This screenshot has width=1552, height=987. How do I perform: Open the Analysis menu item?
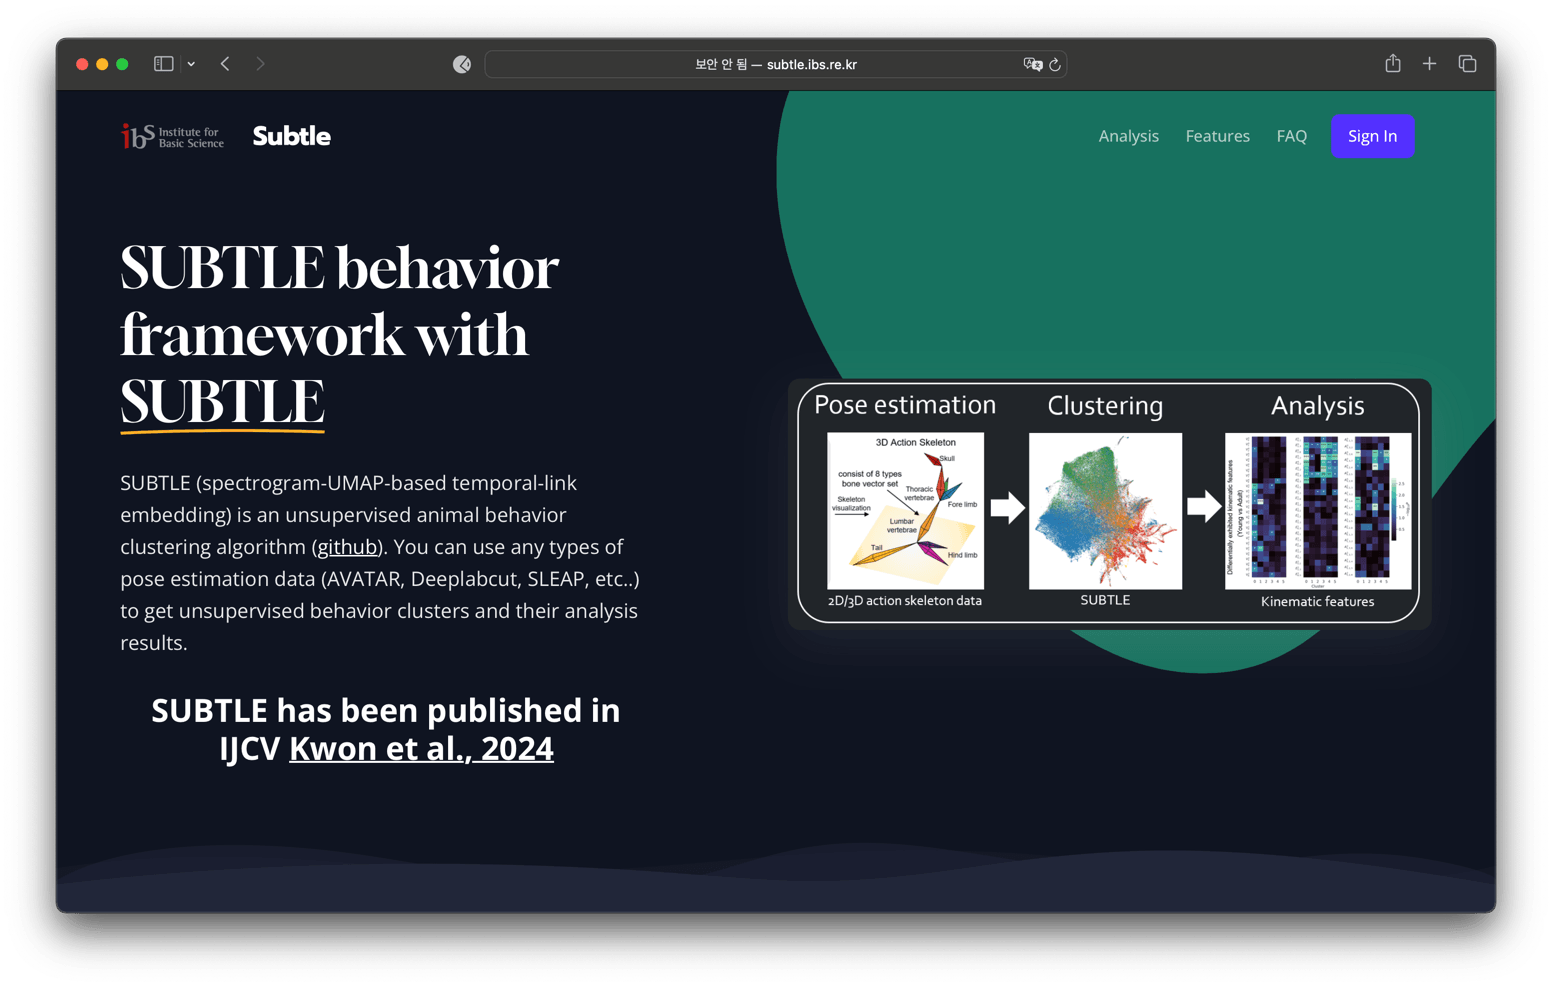coord(1128,136)
